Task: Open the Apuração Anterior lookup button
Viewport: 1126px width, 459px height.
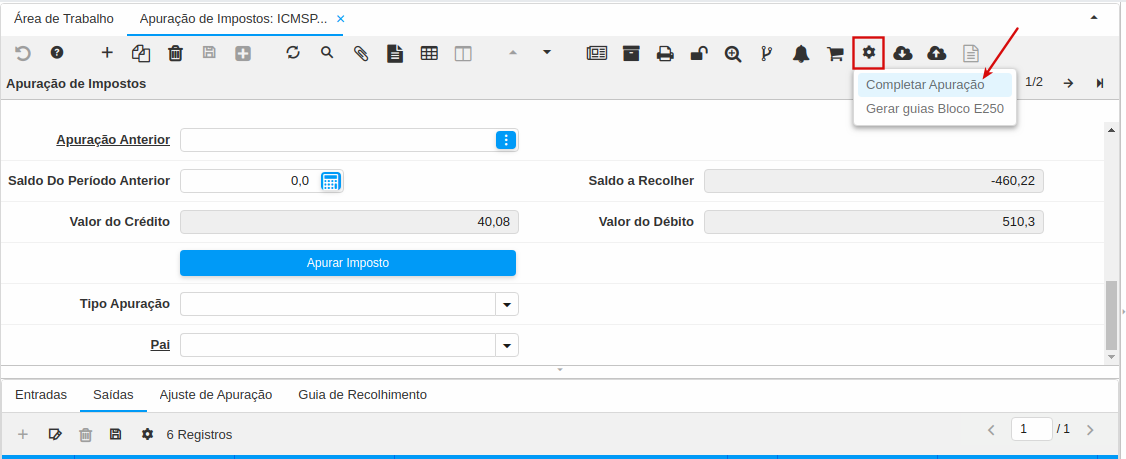Action: [x=506, y=140]
